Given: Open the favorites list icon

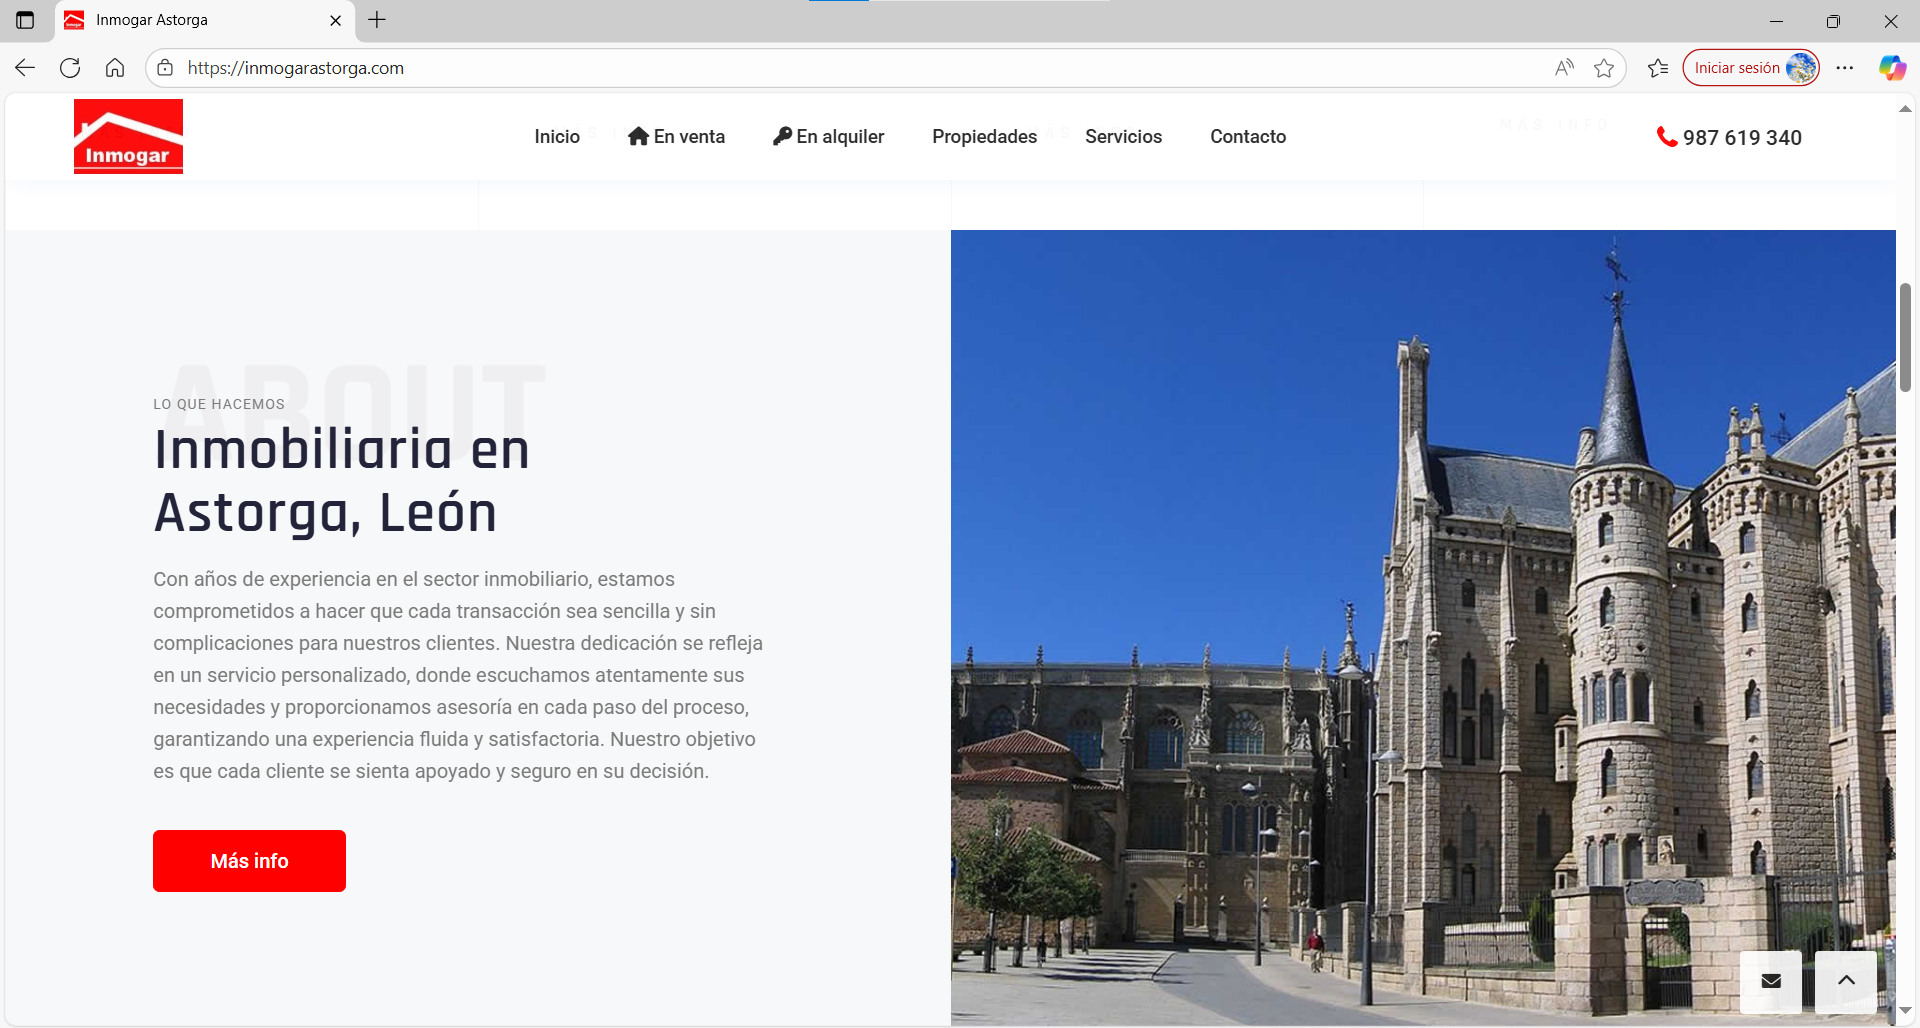Looking at the screenshot, I should point(1657,67).
